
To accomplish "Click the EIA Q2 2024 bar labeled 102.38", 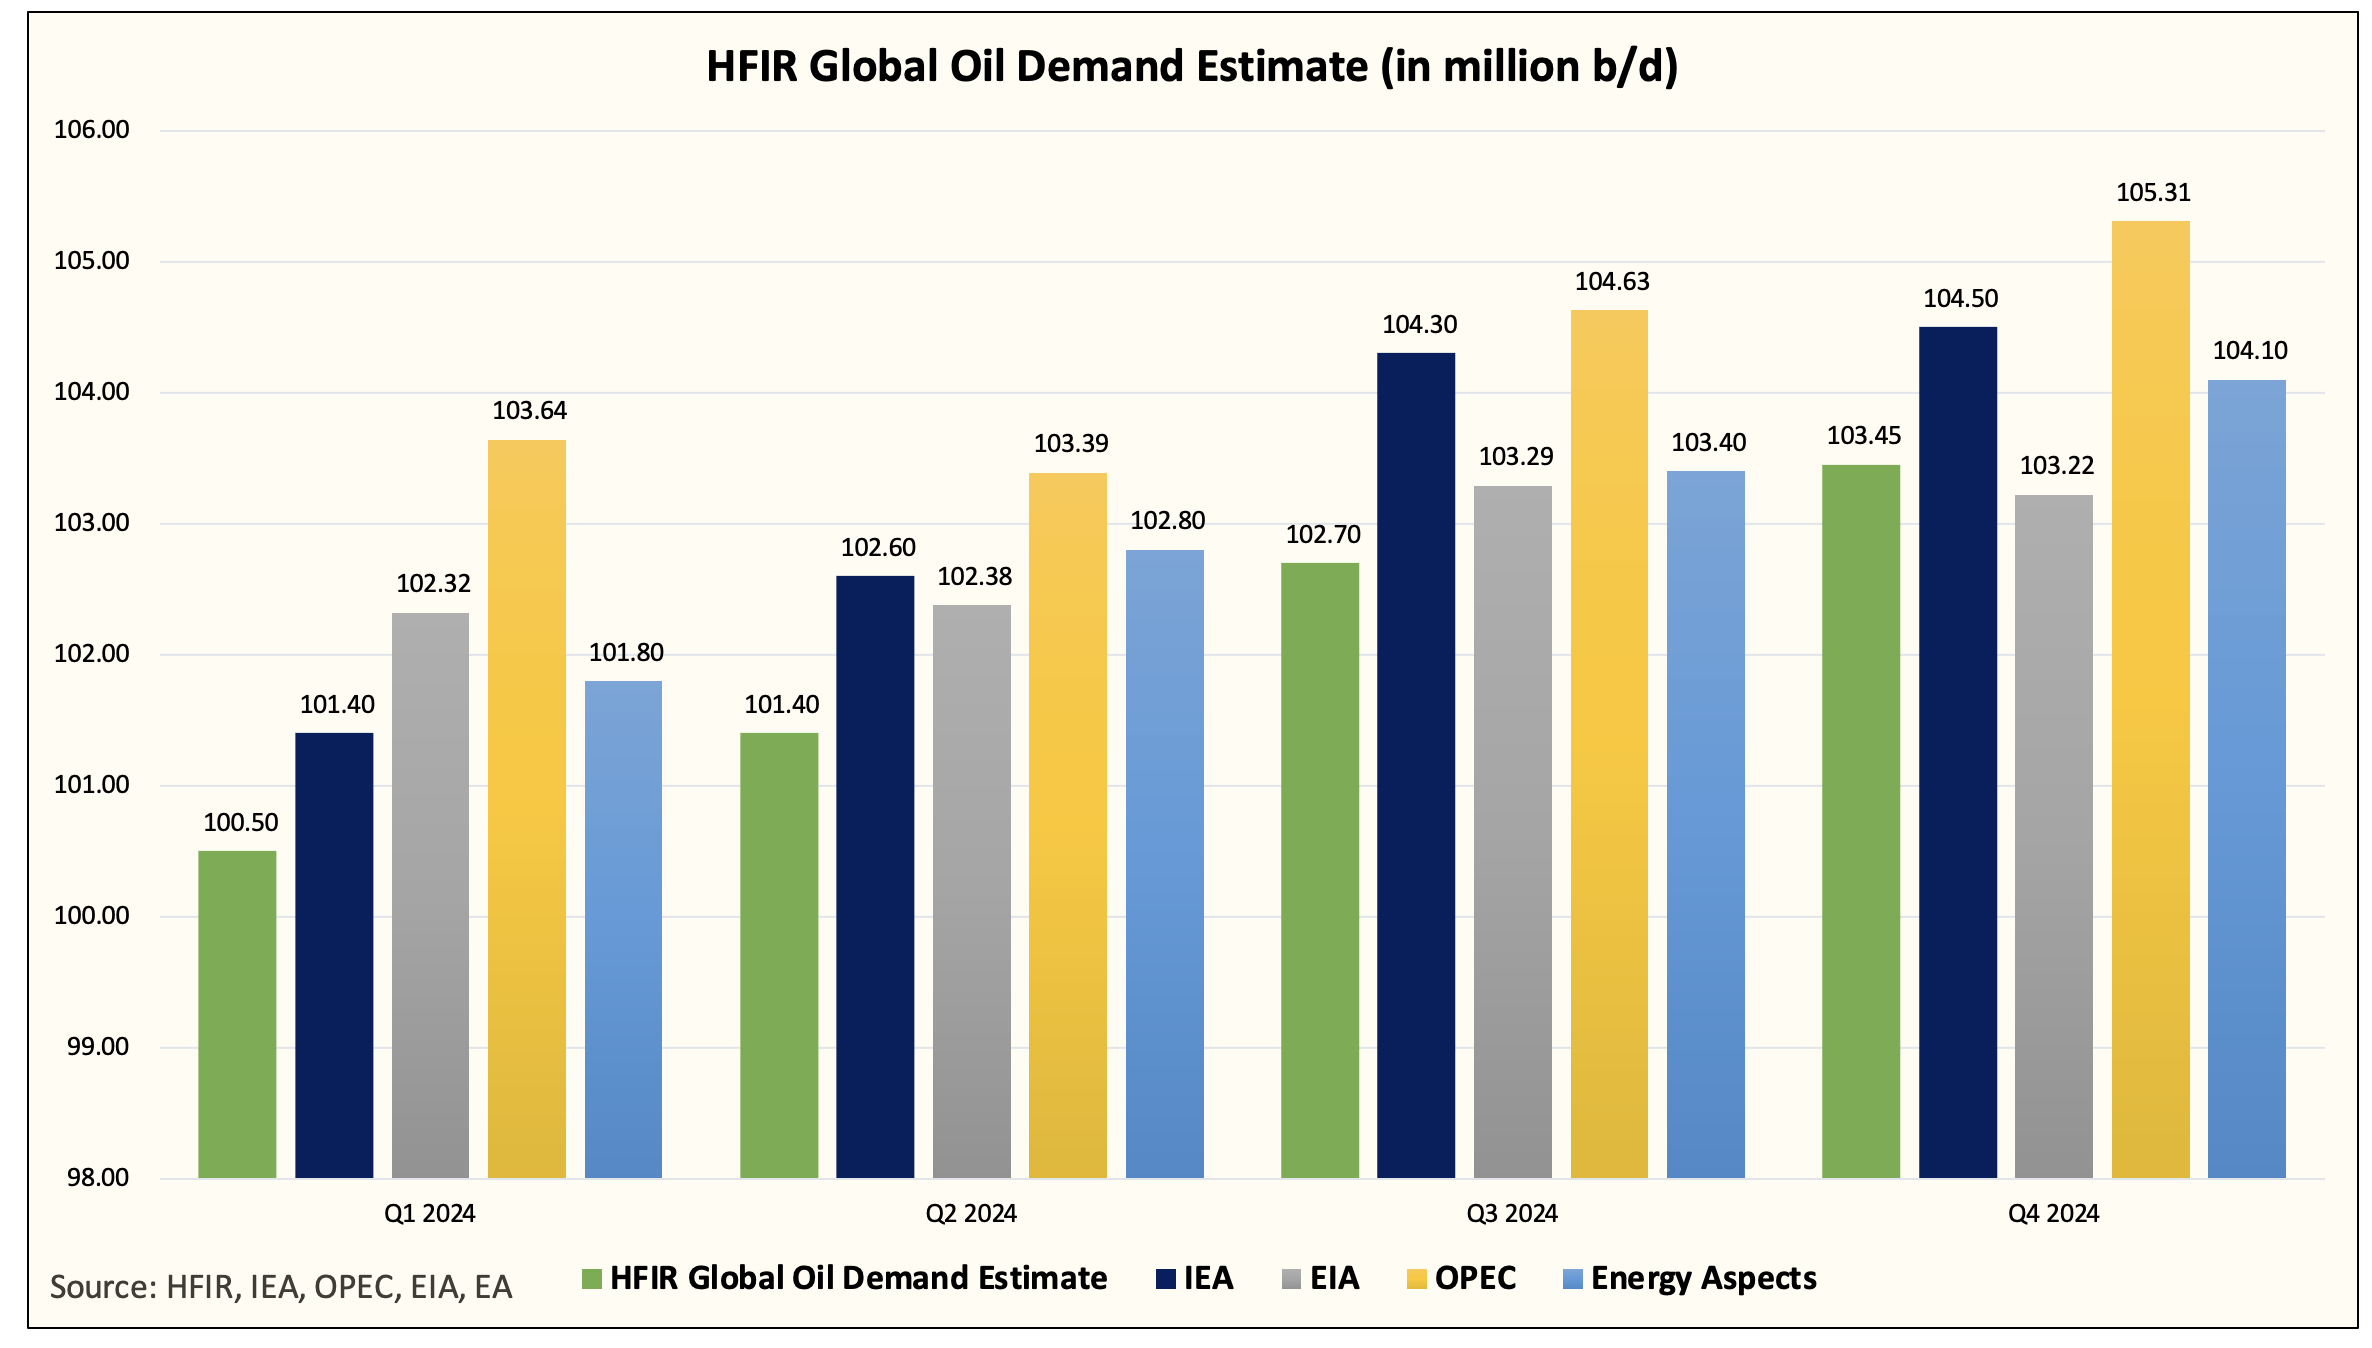I will [972, 890].
